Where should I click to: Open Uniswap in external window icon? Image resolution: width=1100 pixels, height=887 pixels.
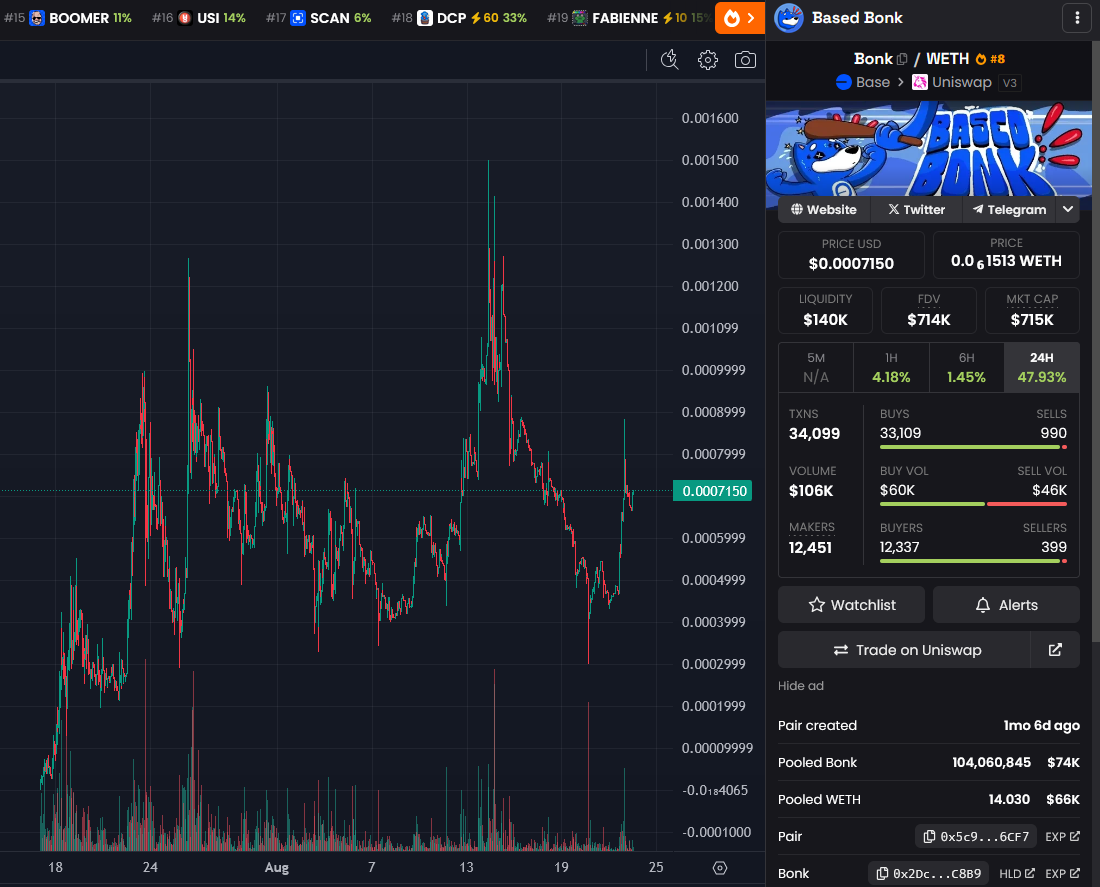coord(1055,650)
